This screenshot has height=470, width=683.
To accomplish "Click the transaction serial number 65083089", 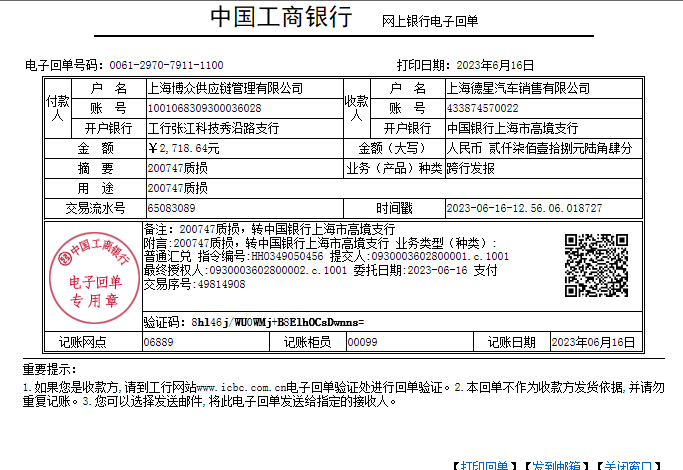I will [171, 208].
